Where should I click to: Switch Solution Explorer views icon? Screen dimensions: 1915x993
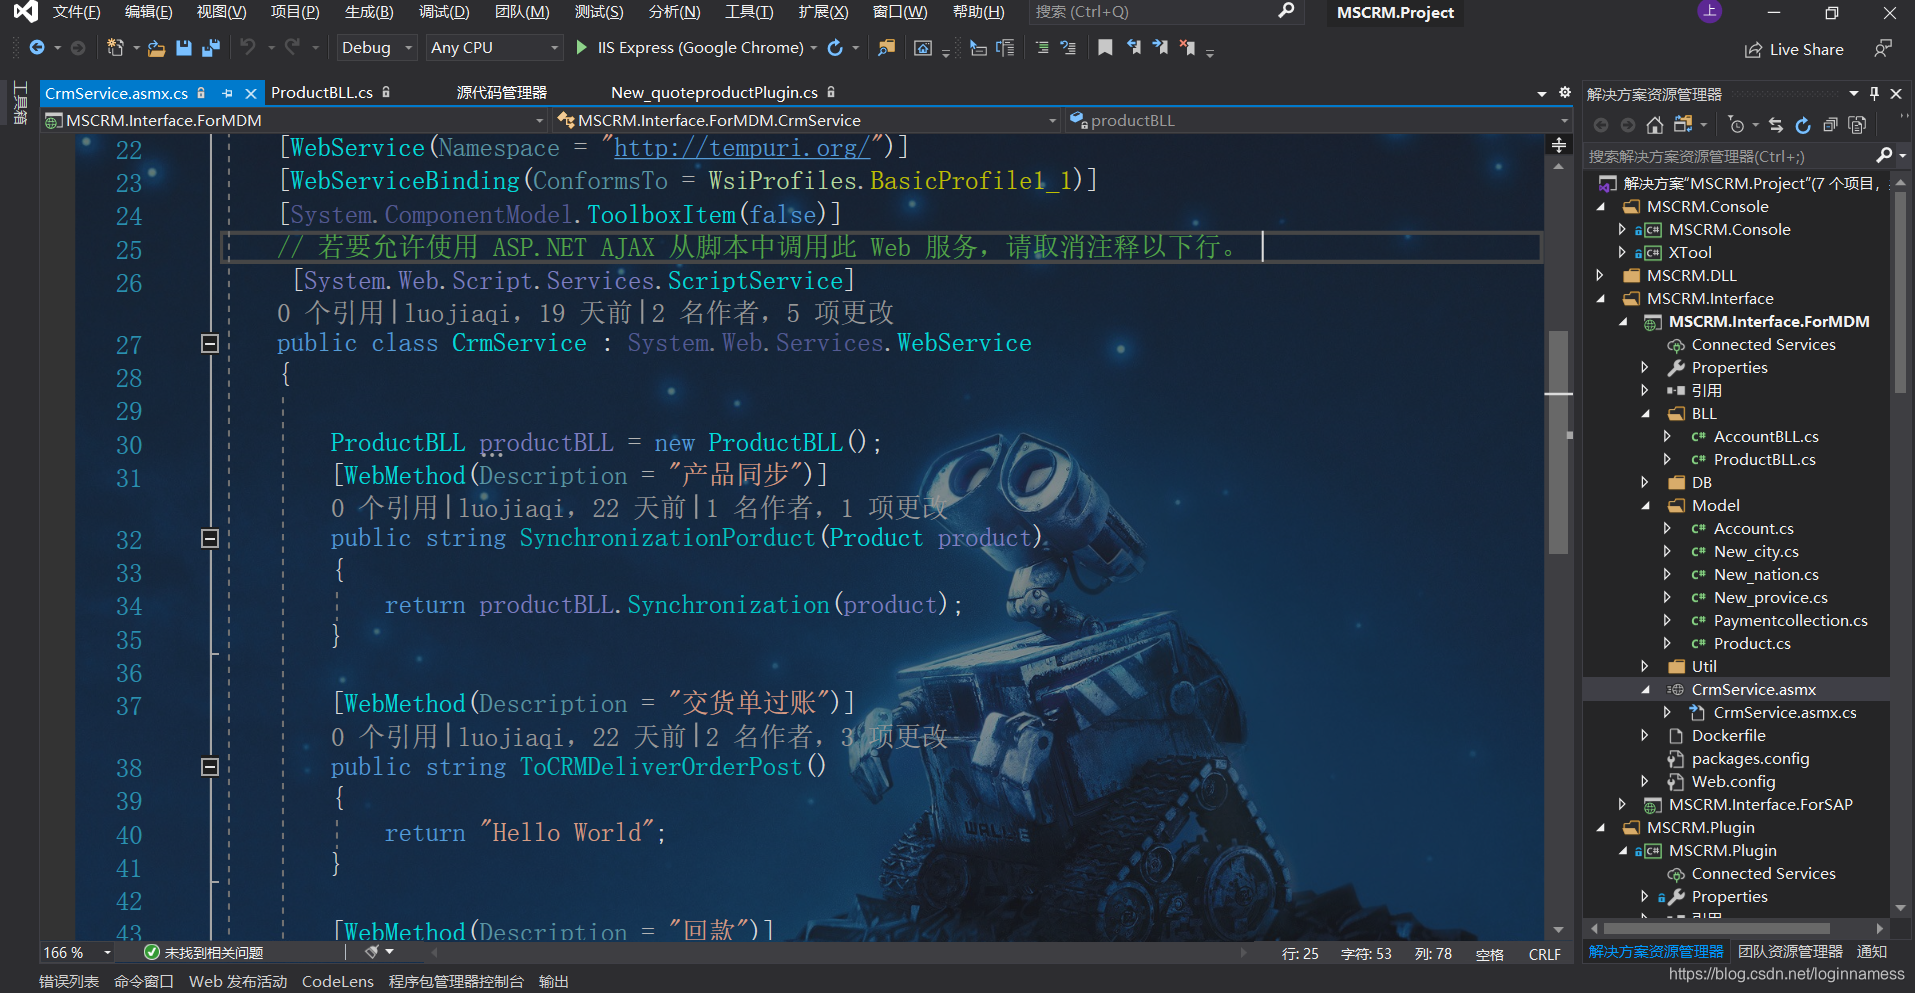(x=1683, y=125)
